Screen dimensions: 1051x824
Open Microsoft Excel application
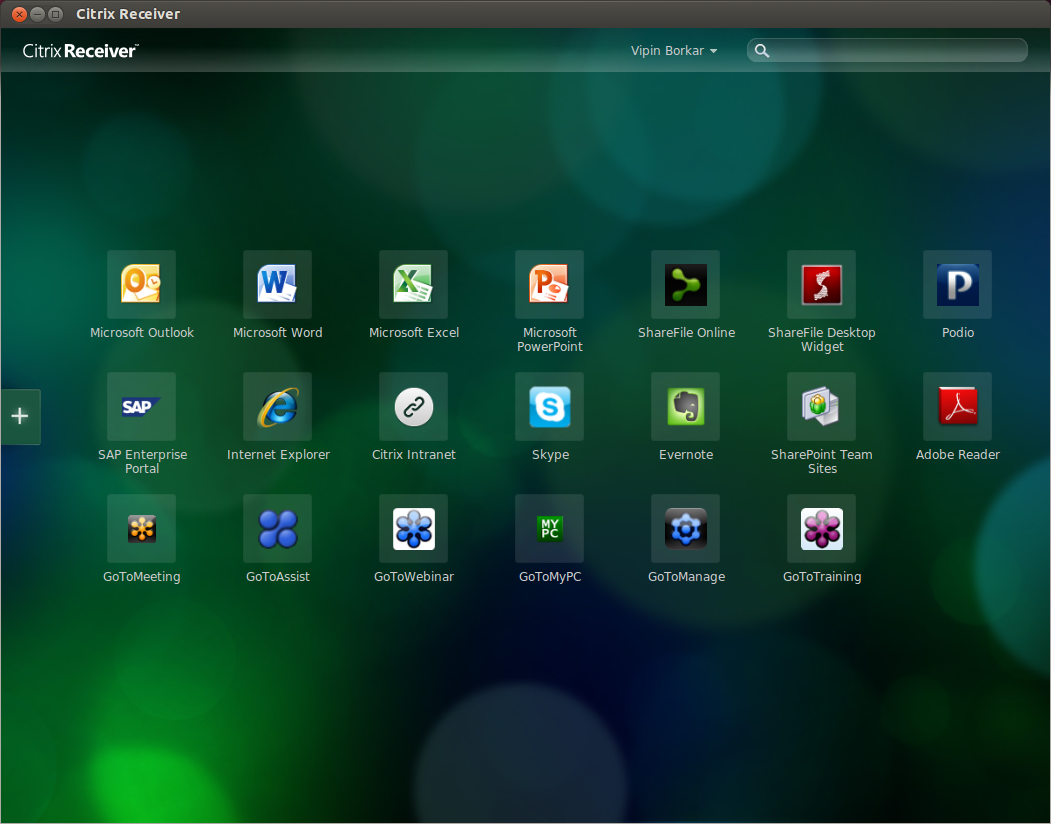[413, 285]
